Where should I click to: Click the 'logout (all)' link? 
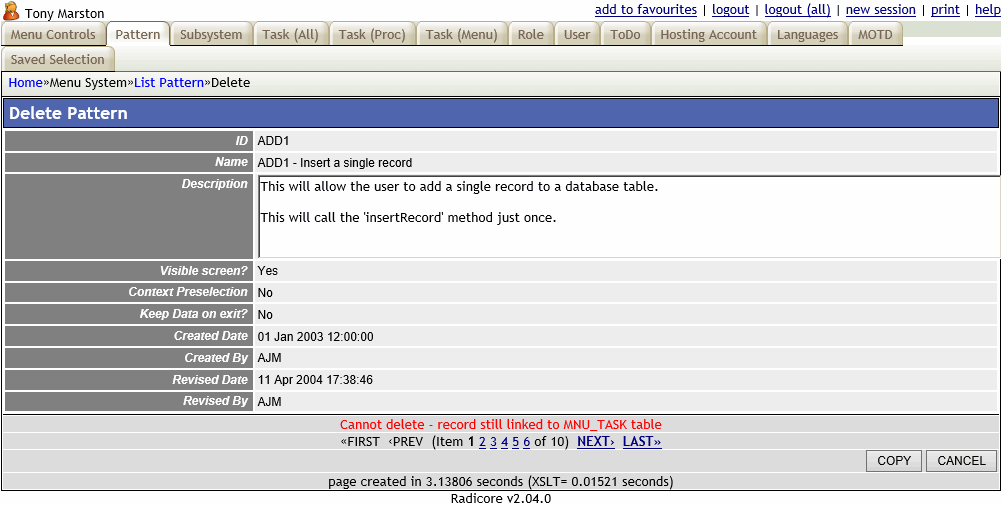tap(797, 10)
